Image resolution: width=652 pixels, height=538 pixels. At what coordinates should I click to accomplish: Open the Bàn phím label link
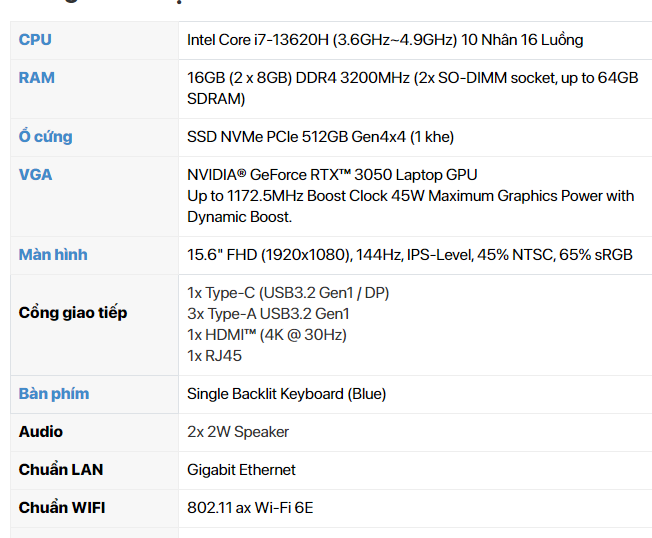click(54, 394)
